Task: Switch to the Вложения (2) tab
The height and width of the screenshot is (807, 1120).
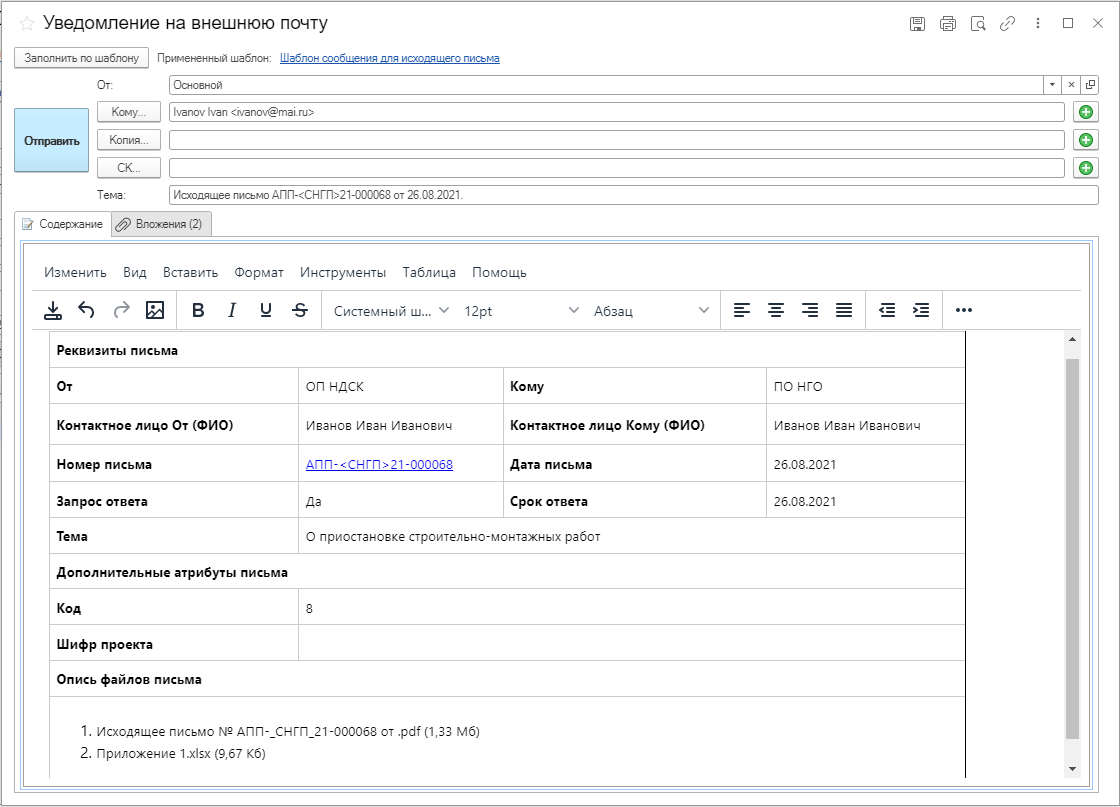Action: click(161, 224)
